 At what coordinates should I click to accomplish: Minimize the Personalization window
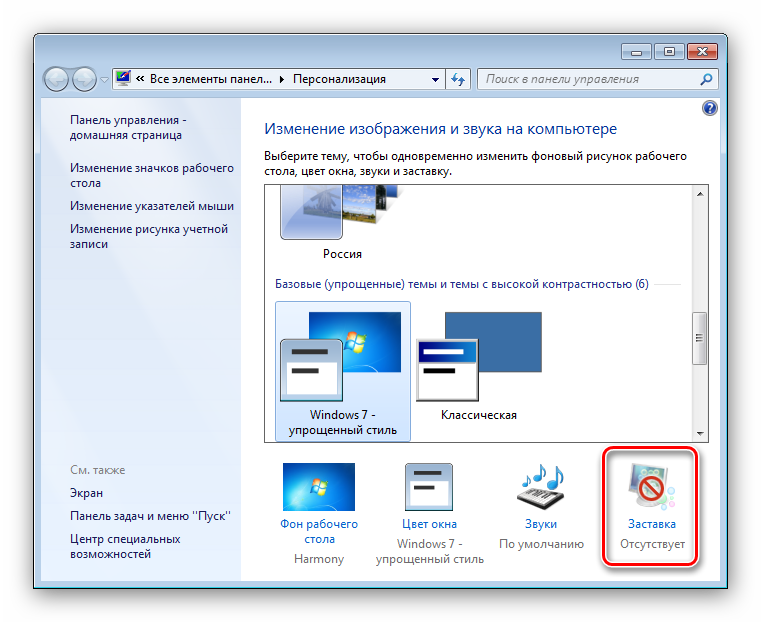[x=637, y=51]
